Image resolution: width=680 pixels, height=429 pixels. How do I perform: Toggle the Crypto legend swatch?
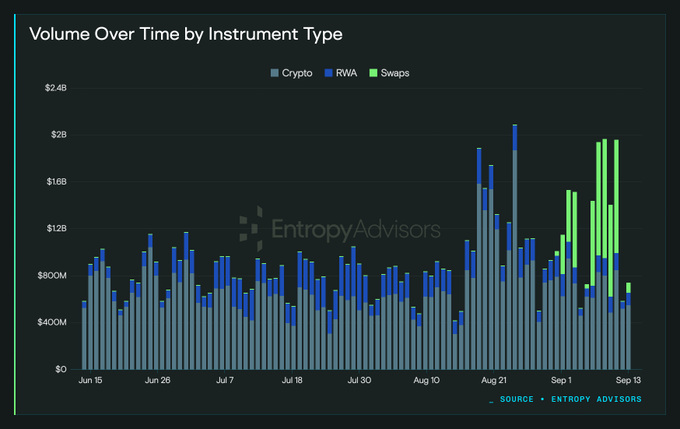pyautogui.click(x=275, y=73)
